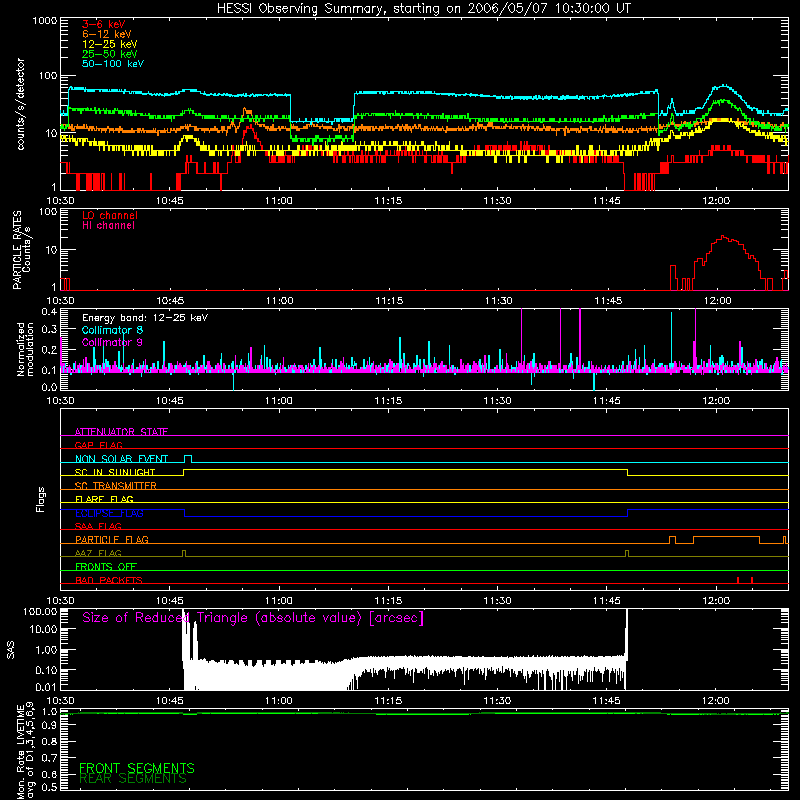This screenshot has width=800, height=800.
Task: Click the green '25-50 keV' legend entry
Action: pyautogui.click(x=110, y=54)
